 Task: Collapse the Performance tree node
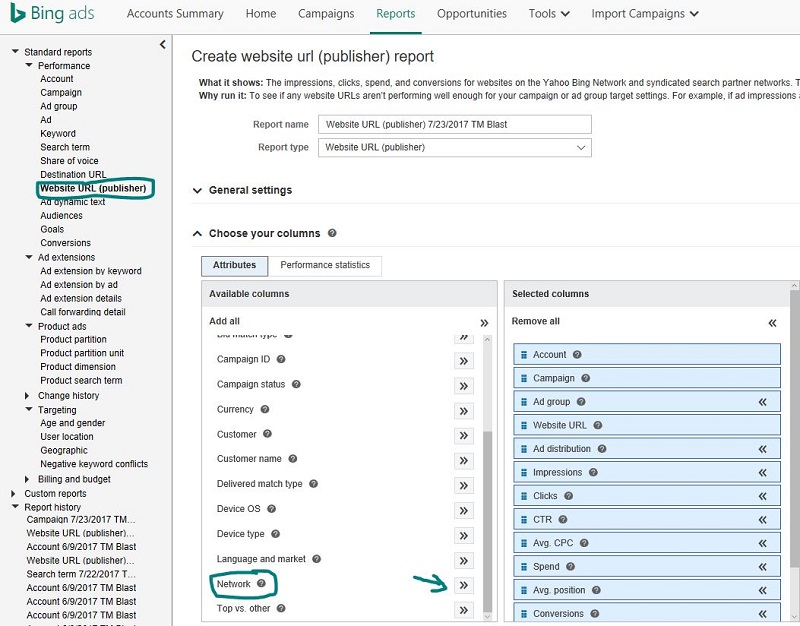(29, 65)
